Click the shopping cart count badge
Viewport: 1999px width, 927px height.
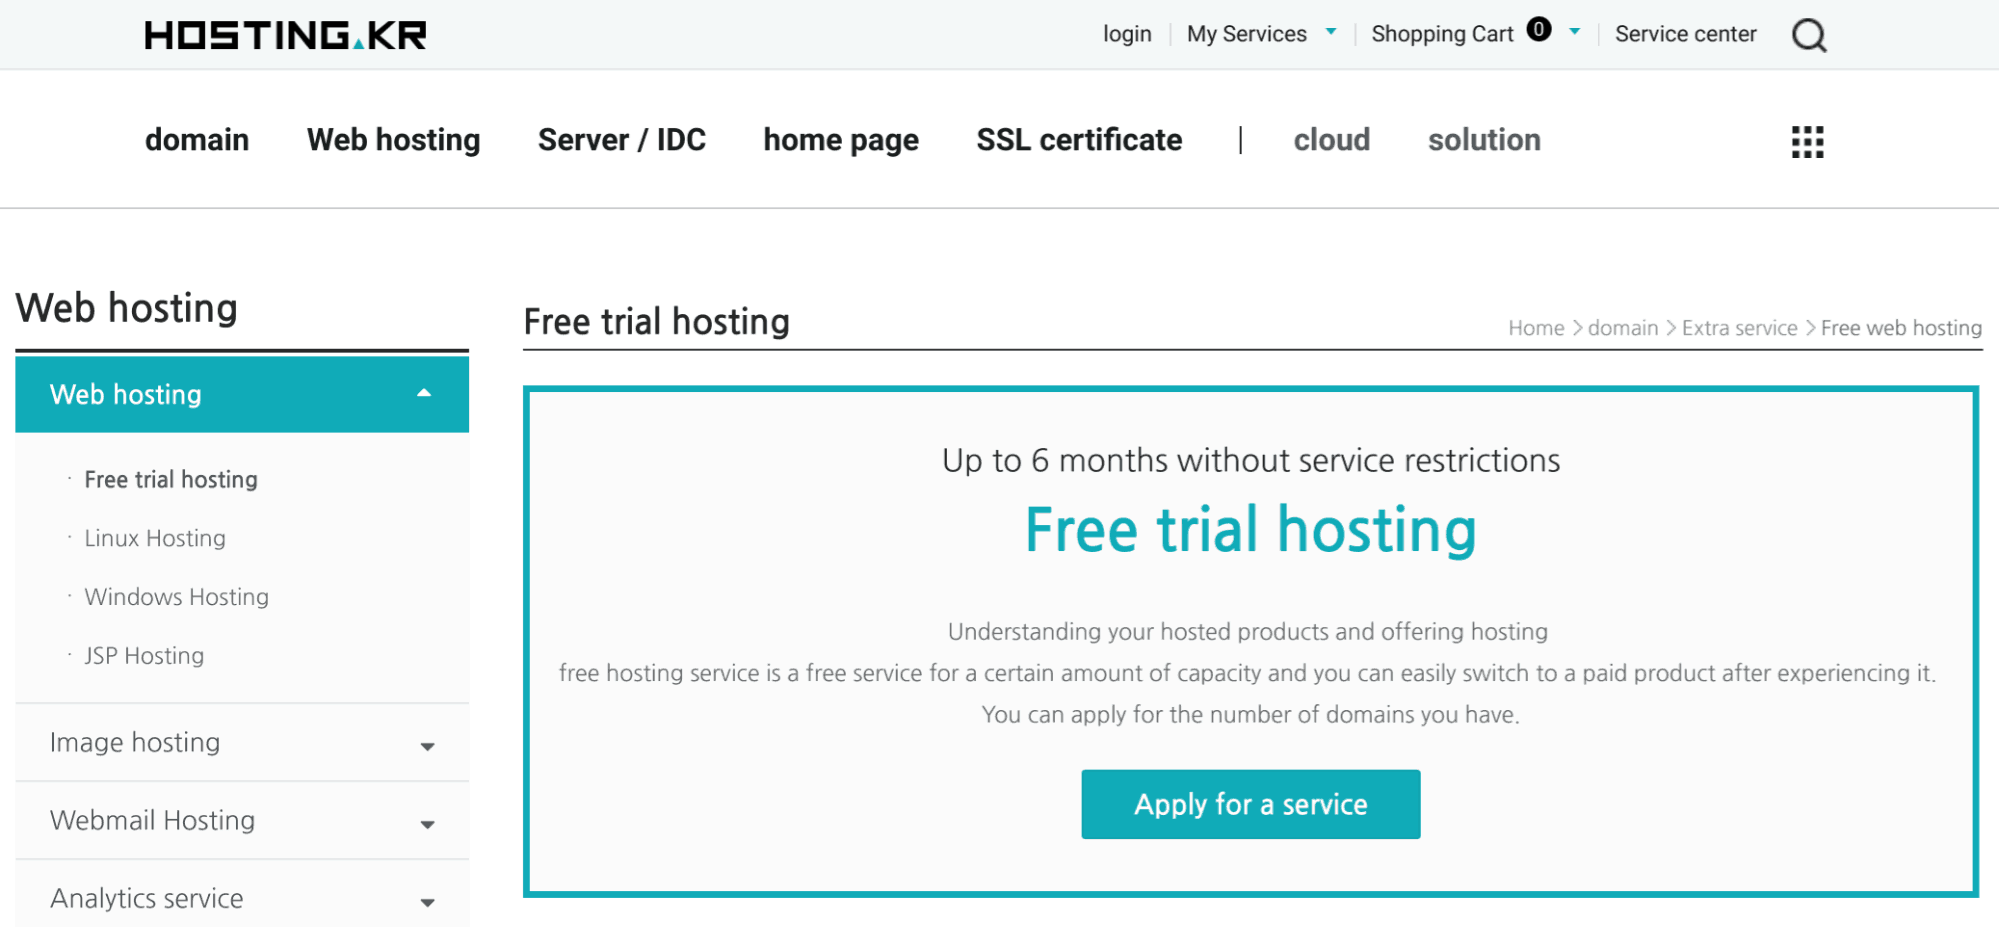pos(1539,30)
